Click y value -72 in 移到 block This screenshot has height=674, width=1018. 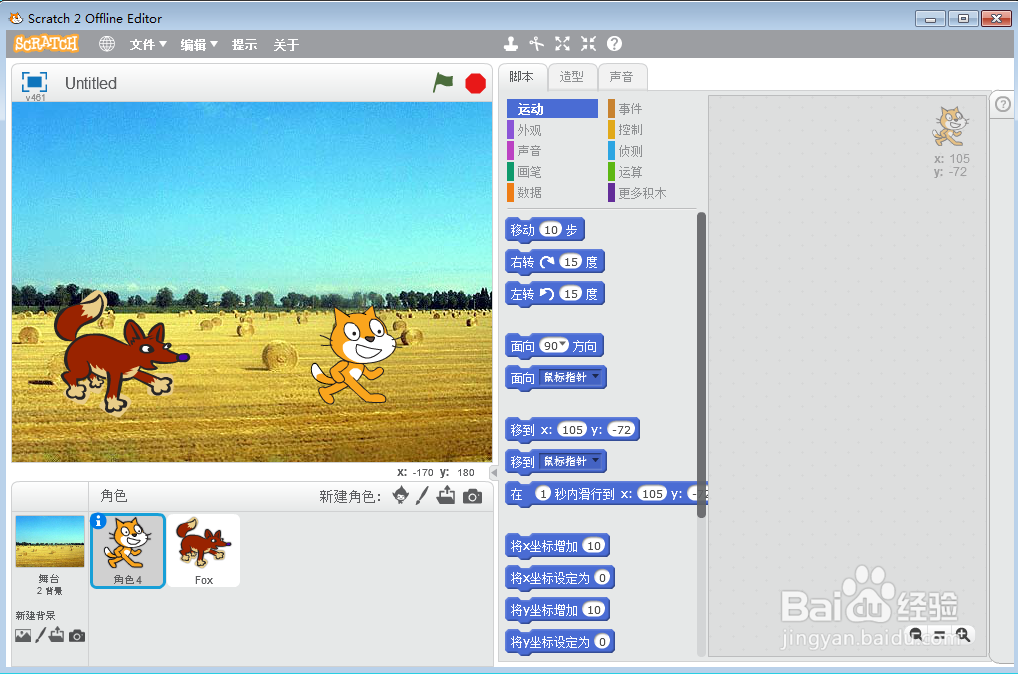[x=621, y=429]
